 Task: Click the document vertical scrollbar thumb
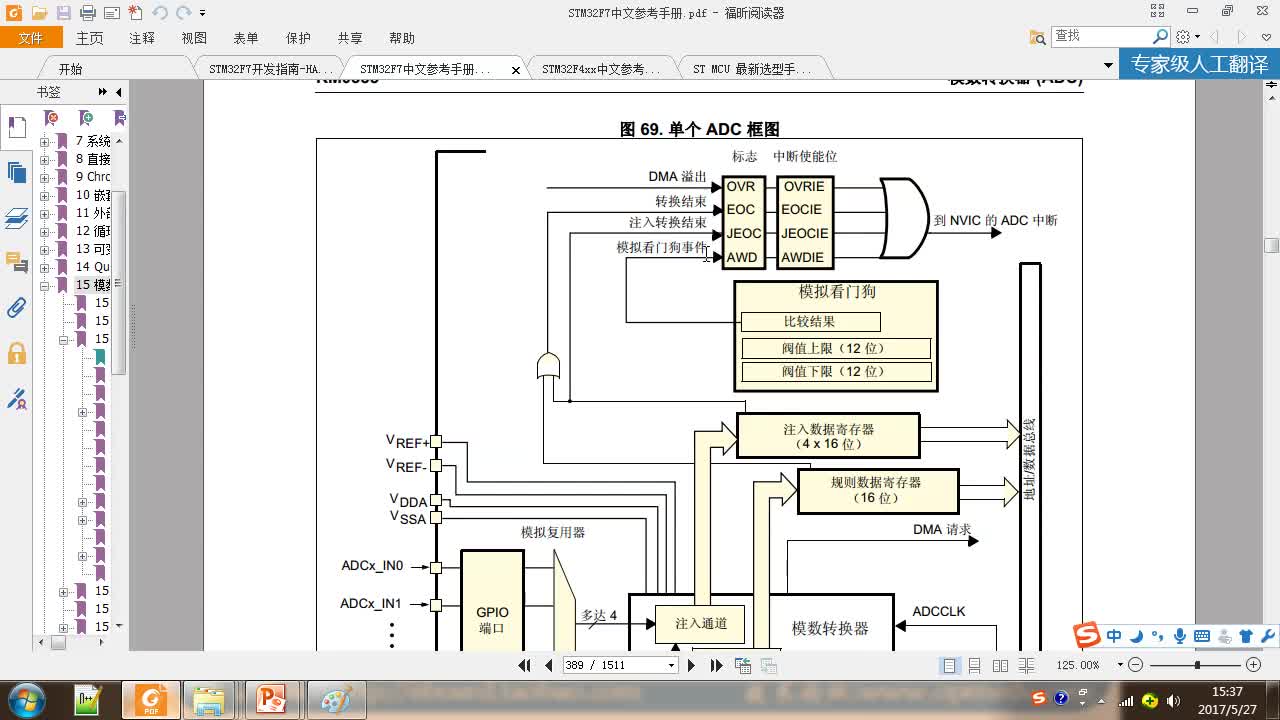(1271, 245)
